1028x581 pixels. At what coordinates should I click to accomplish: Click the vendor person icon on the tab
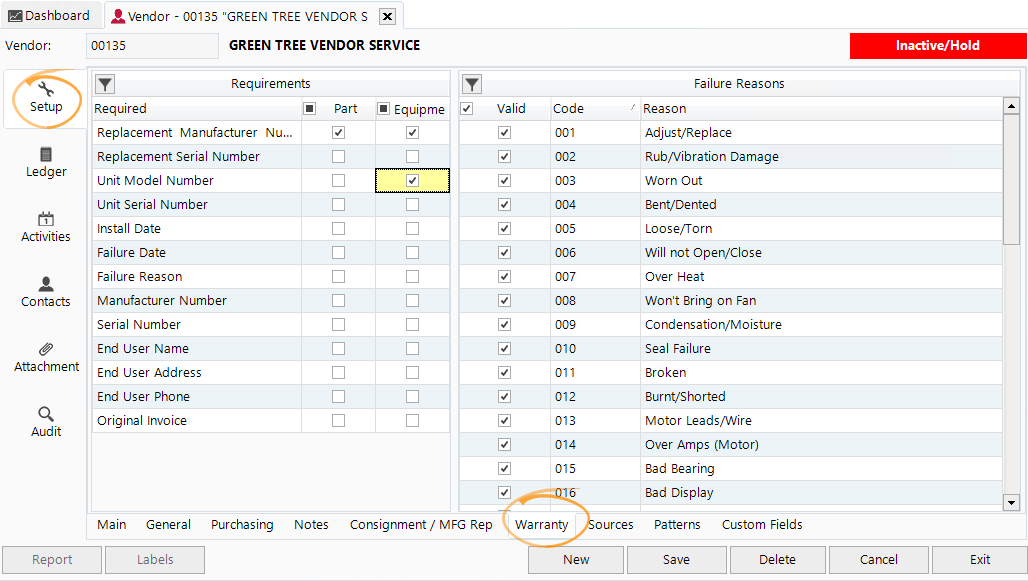[x=122, y=16]
